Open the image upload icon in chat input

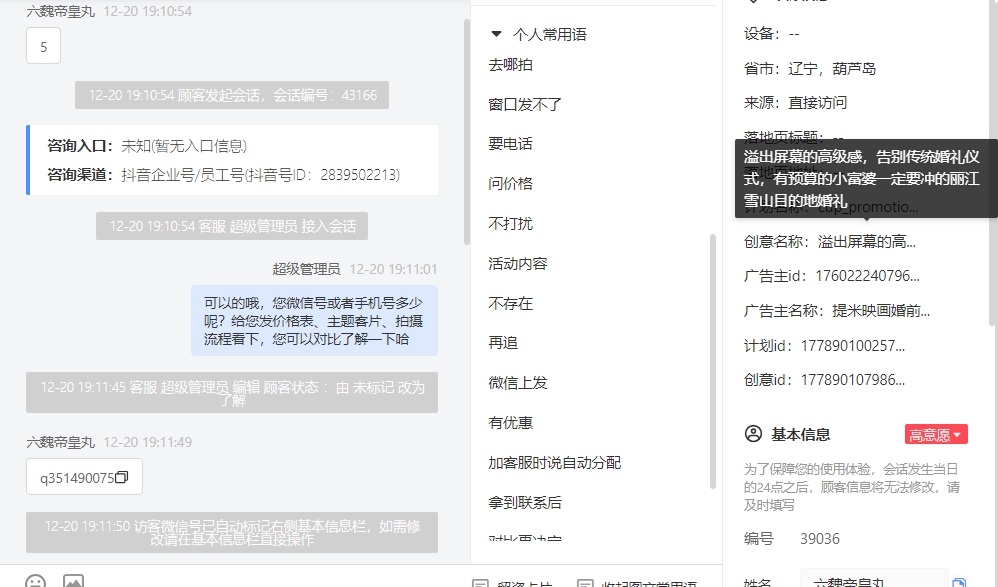tap(73, 581)
